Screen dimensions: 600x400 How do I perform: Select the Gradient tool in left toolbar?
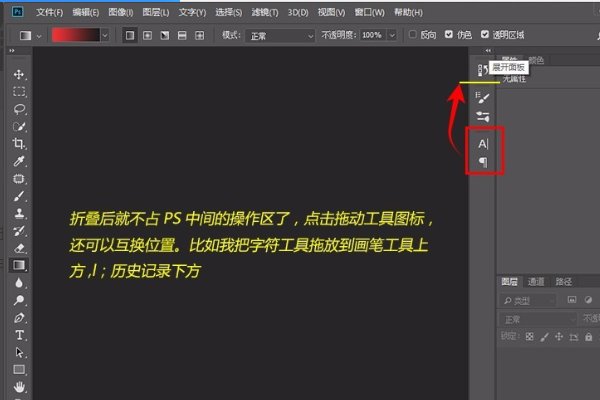19,265
